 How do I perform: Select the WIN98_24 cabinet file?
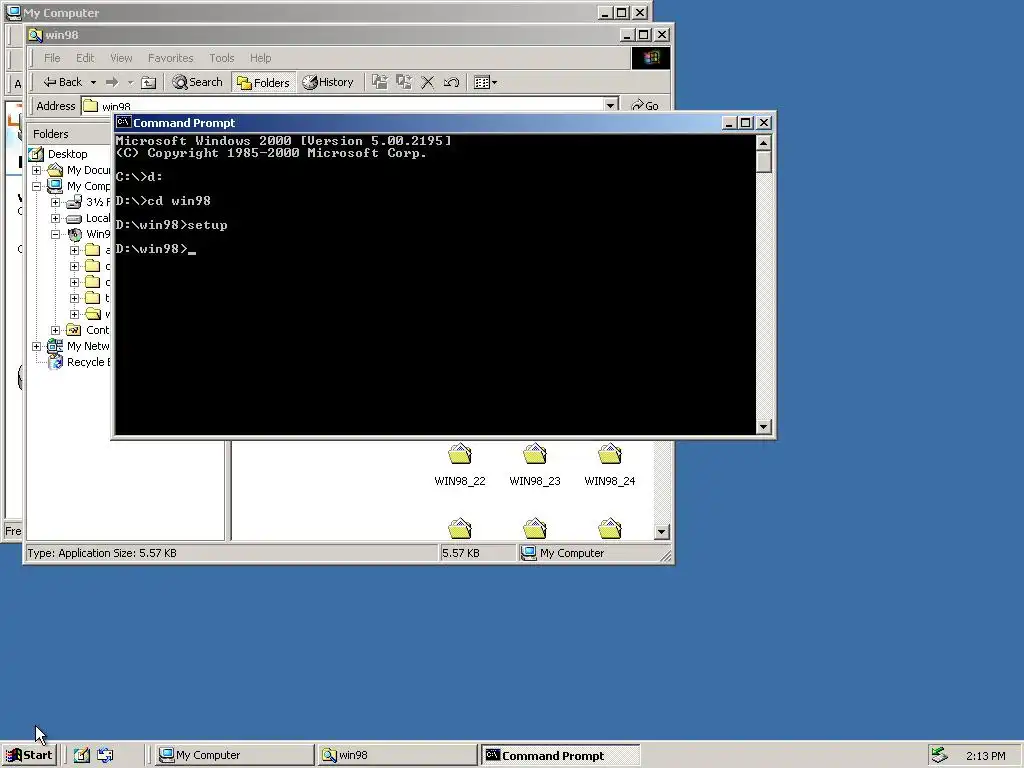click(x=609, y=464)
